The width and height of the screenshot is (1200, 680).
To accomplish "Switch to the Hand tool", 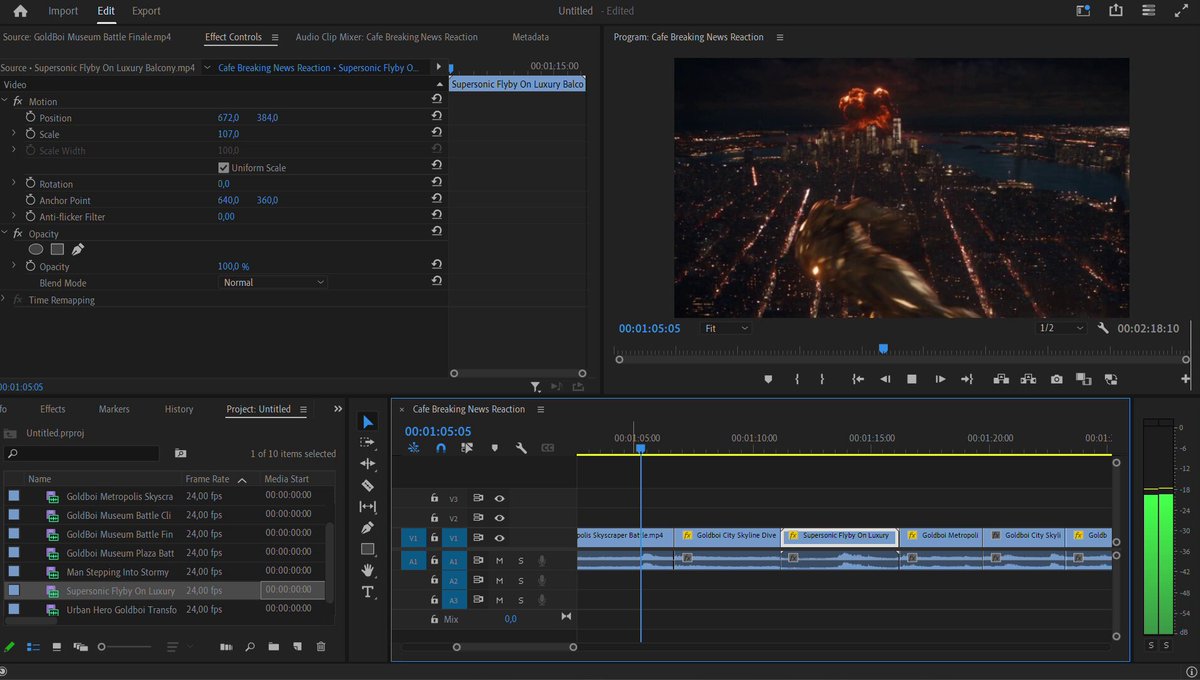I will point(368,570).
